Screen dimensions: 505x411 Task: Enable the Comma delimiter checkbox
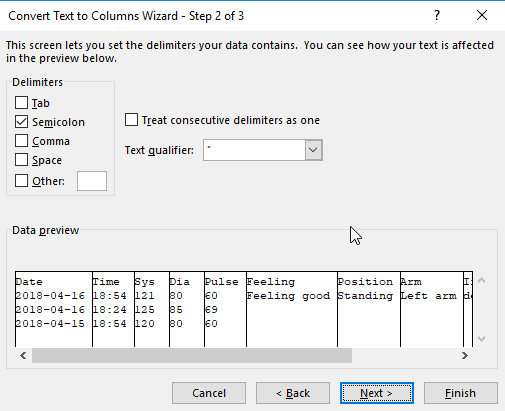[21, 141]
